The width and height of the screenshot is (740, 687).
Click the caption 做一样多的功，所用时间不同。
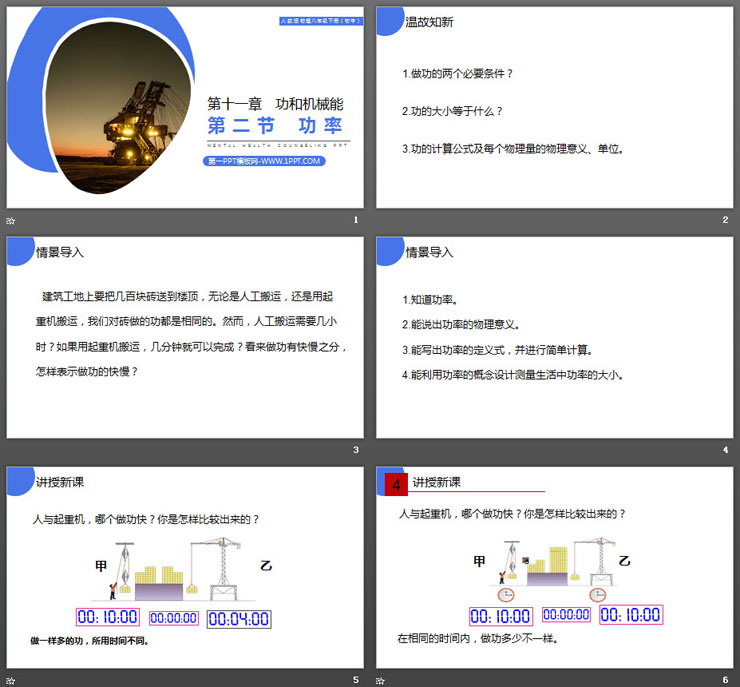[90, 641]
